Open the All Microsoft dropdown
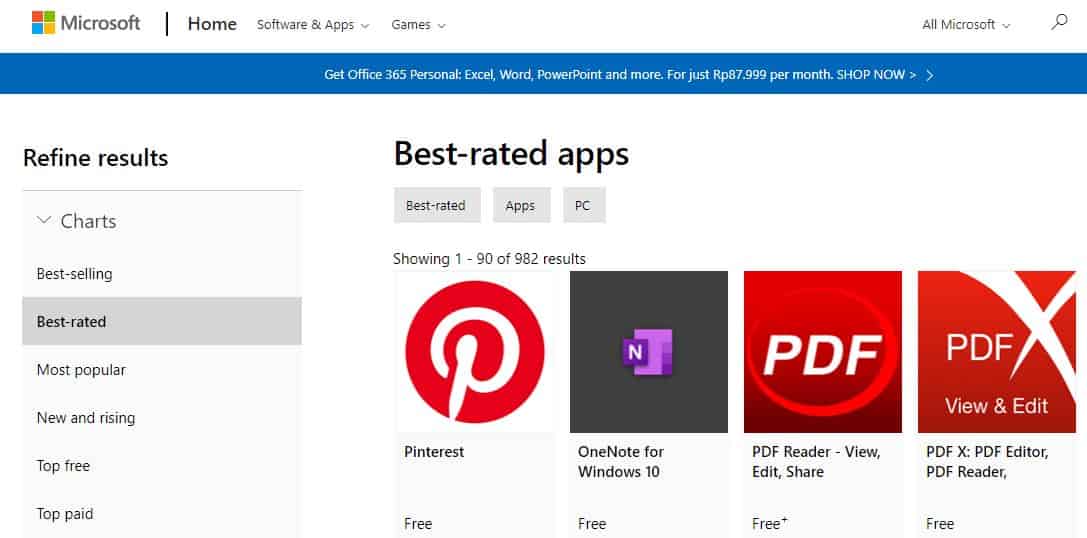This screenshot has height=538, width=1087. [x=966, y=25]
